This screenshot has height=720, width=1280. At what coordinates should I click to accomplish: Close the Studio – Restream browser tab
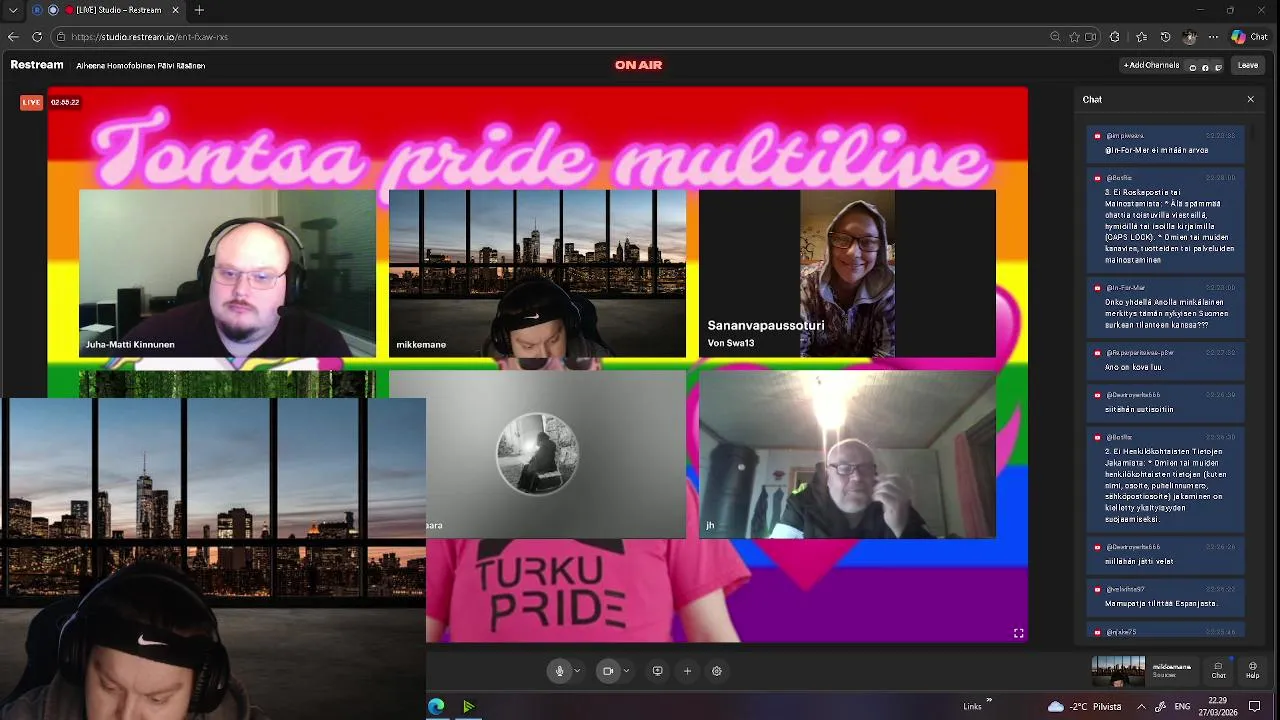[176, 10]
